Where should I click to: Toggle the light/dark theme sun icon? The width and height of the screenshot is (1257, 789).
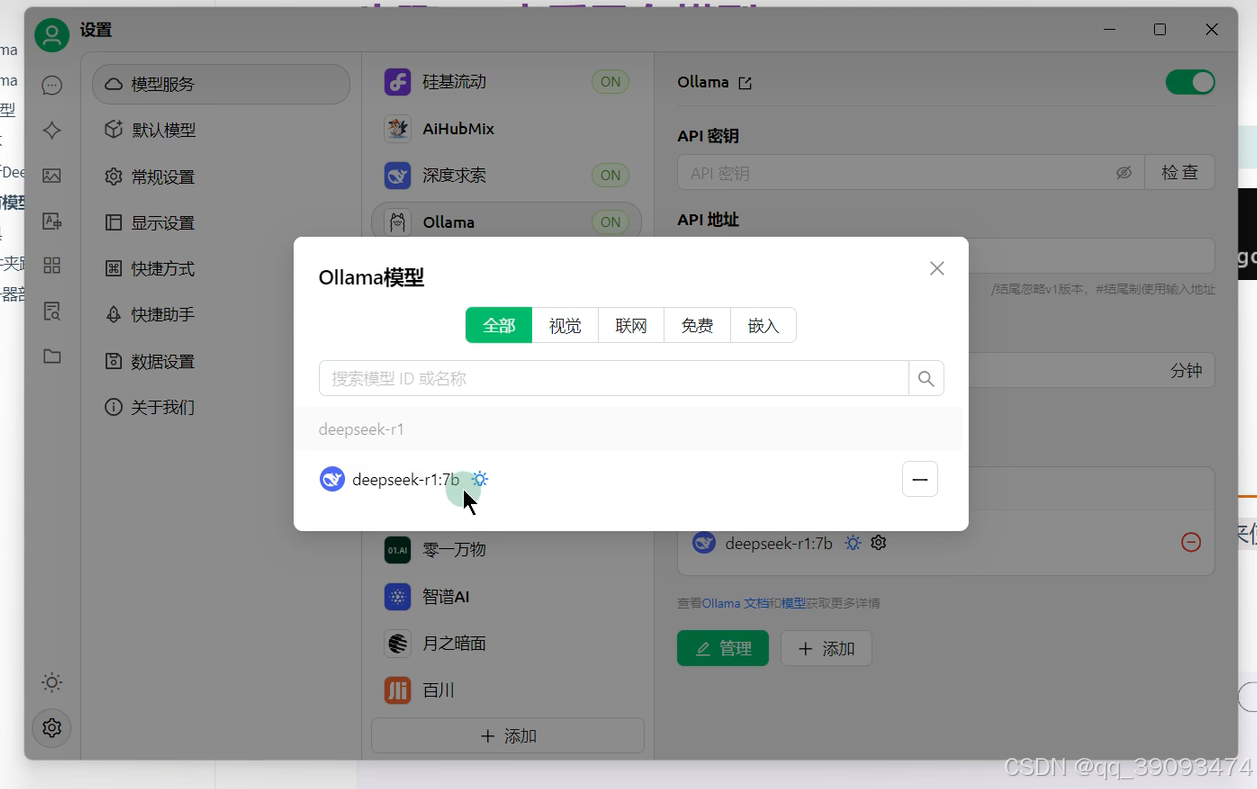(52, 683)
